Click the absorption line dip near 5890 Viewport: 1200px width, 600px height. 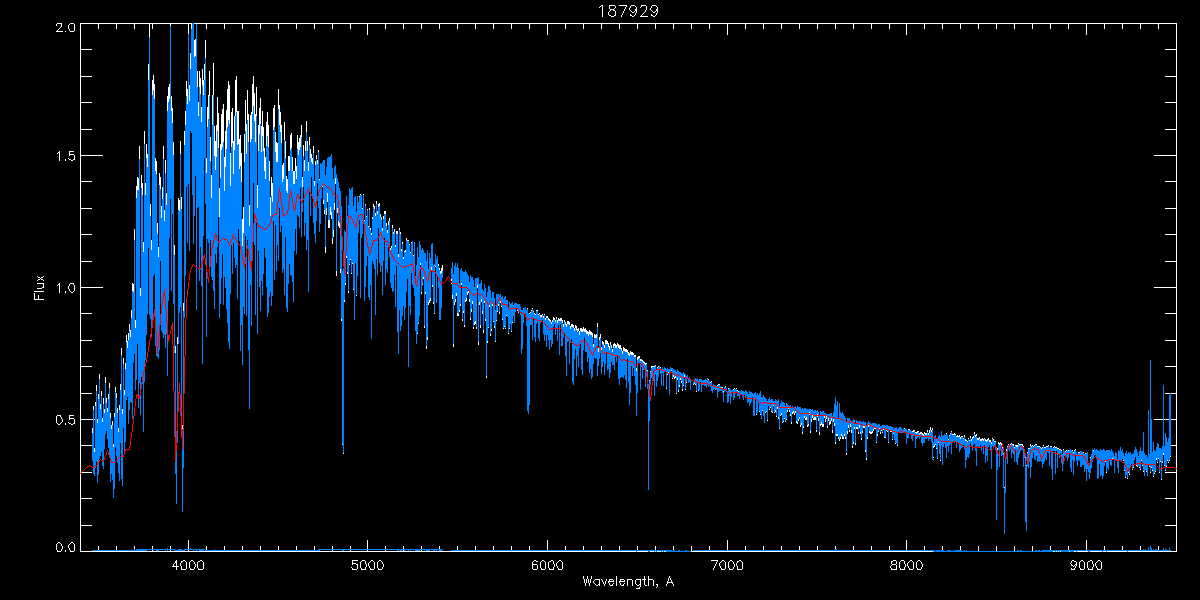pos(528,408)
